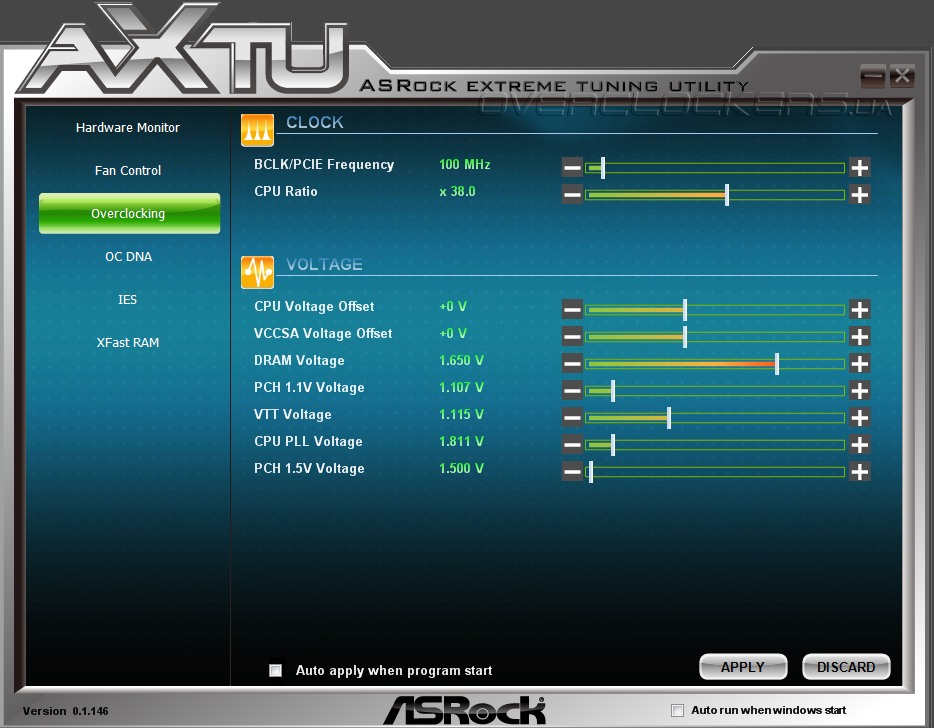Enable Auto apply when program start
Image resolution: width=934 pixels, height=728 pixels.
click(275, 670)
